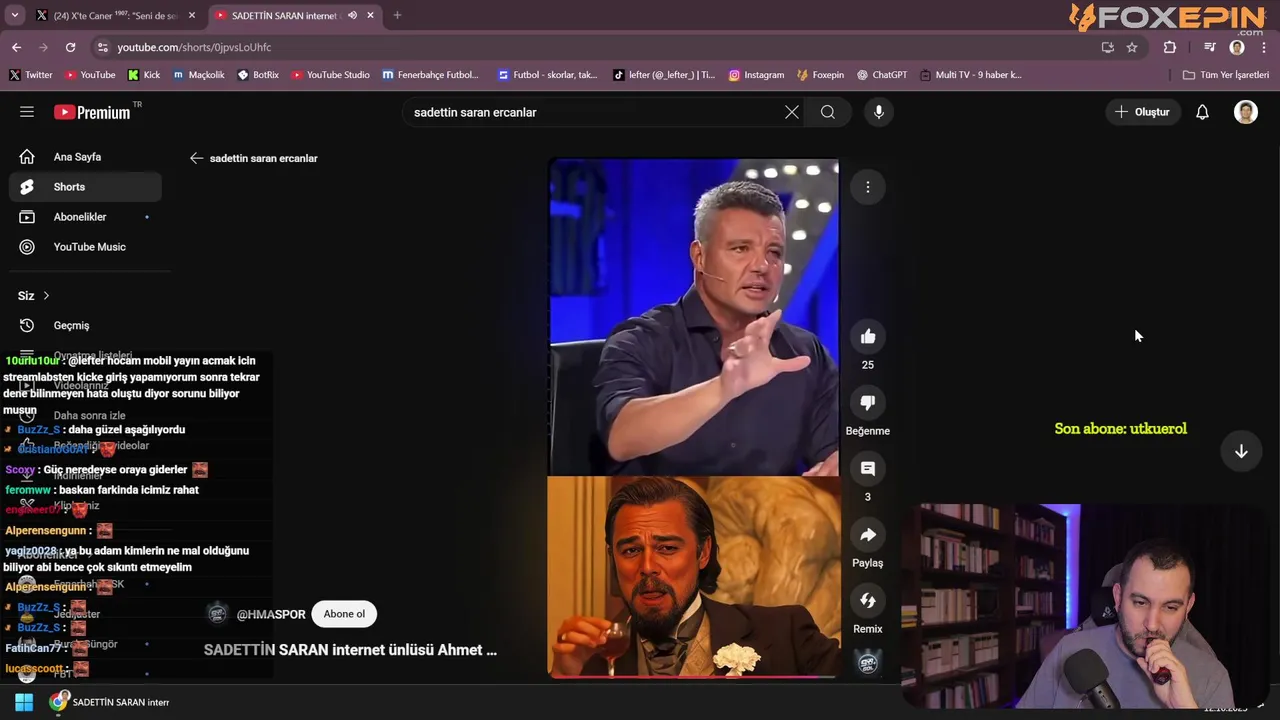Open the Short's sound thumbnail
Image resolution: width=1280 pixels, height=720 pixels.
[x=868, y=662]
